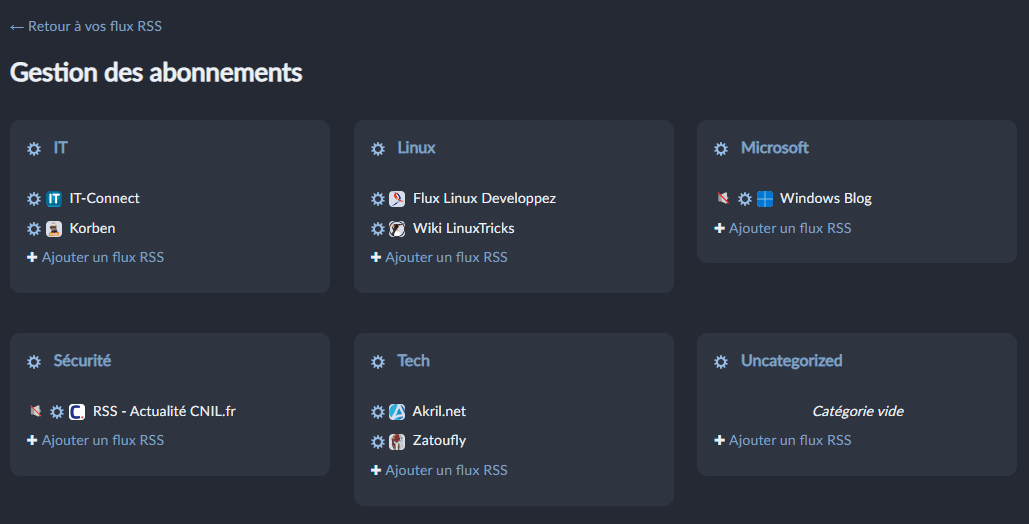Click gear icon next to IT-Connect feed
The image size is (1029, 524).
click(34, 199)
